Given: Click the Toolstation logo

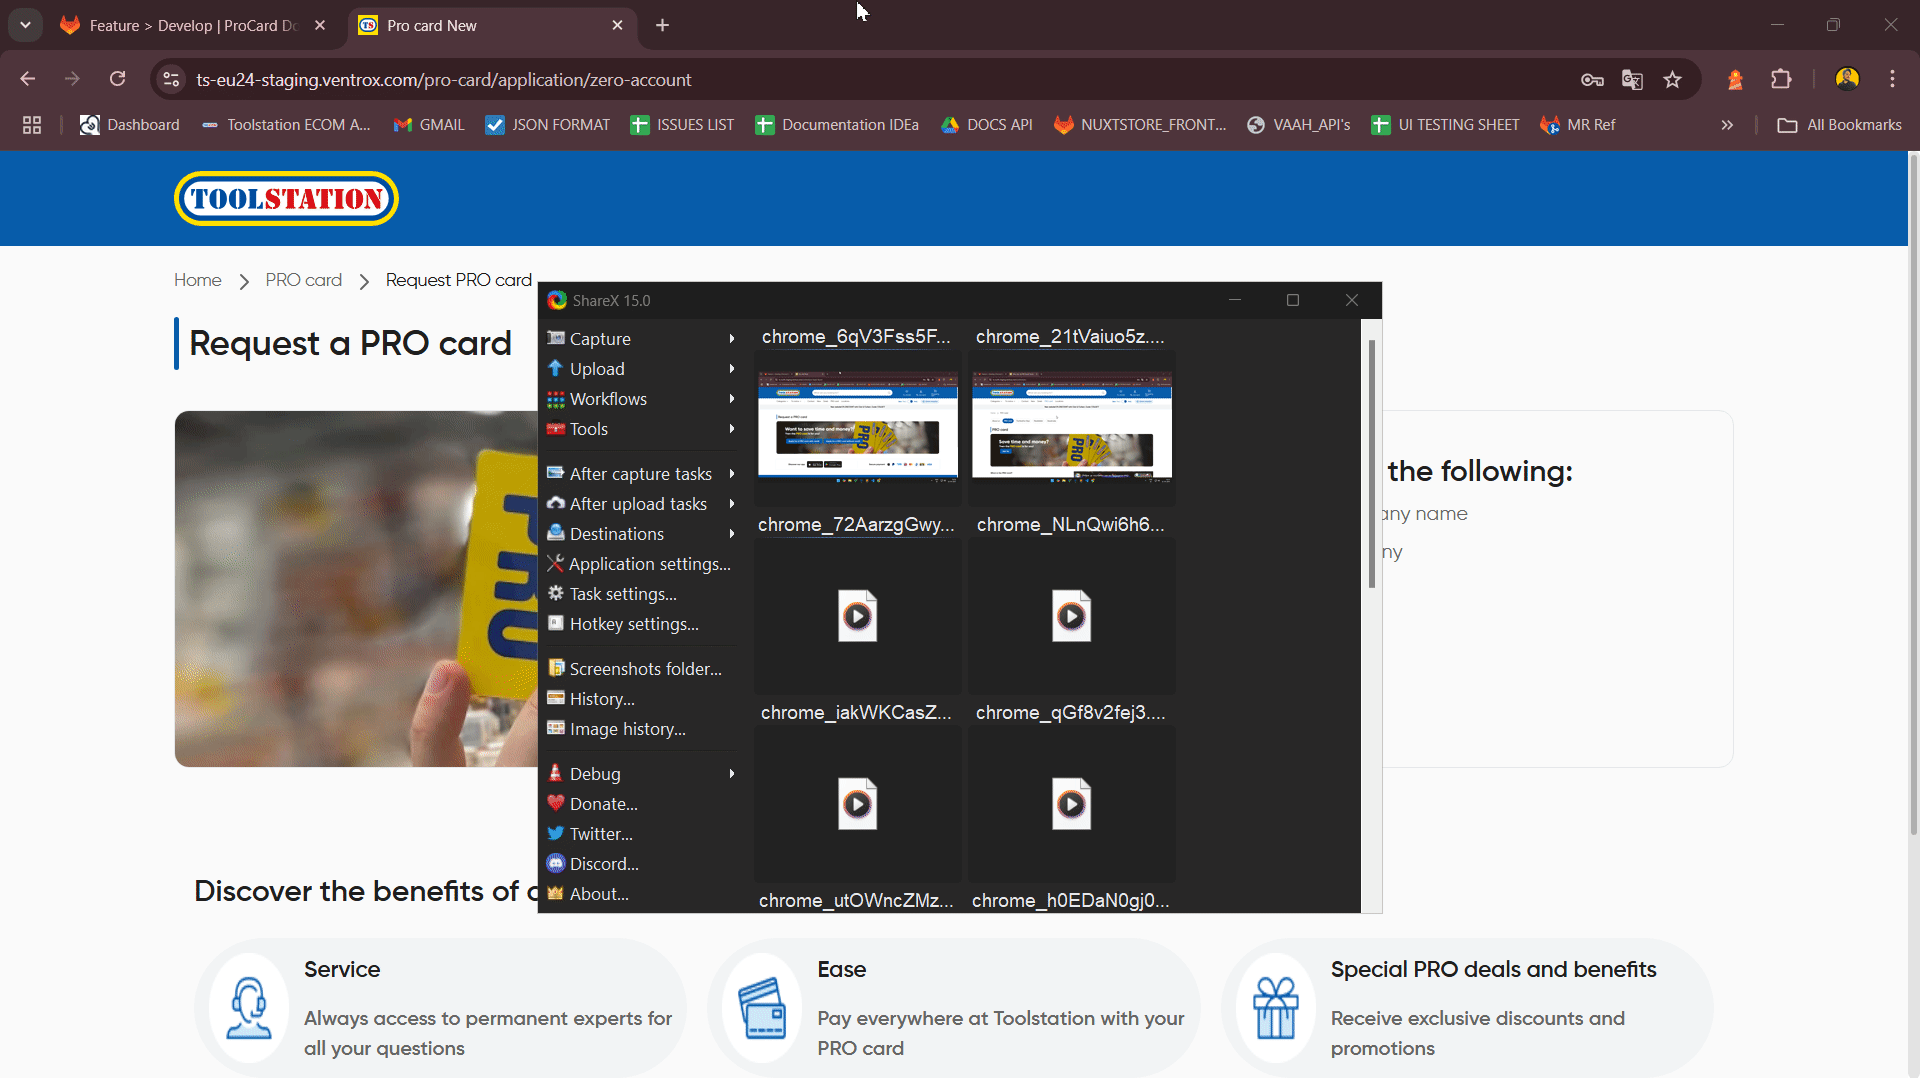Looking at the screenshot, I should 286,199.
